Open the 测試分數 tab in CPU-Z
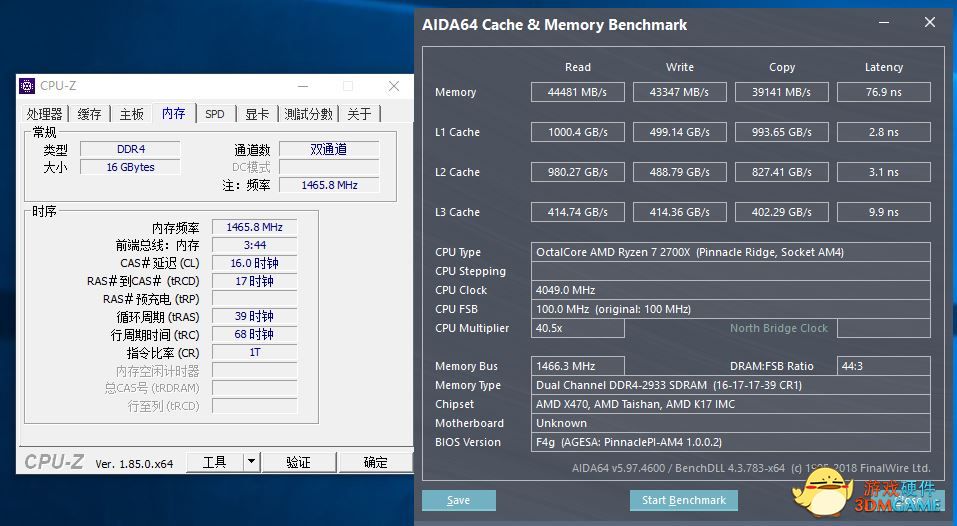Viewport: 957px width, 526px height. [308, 114]
